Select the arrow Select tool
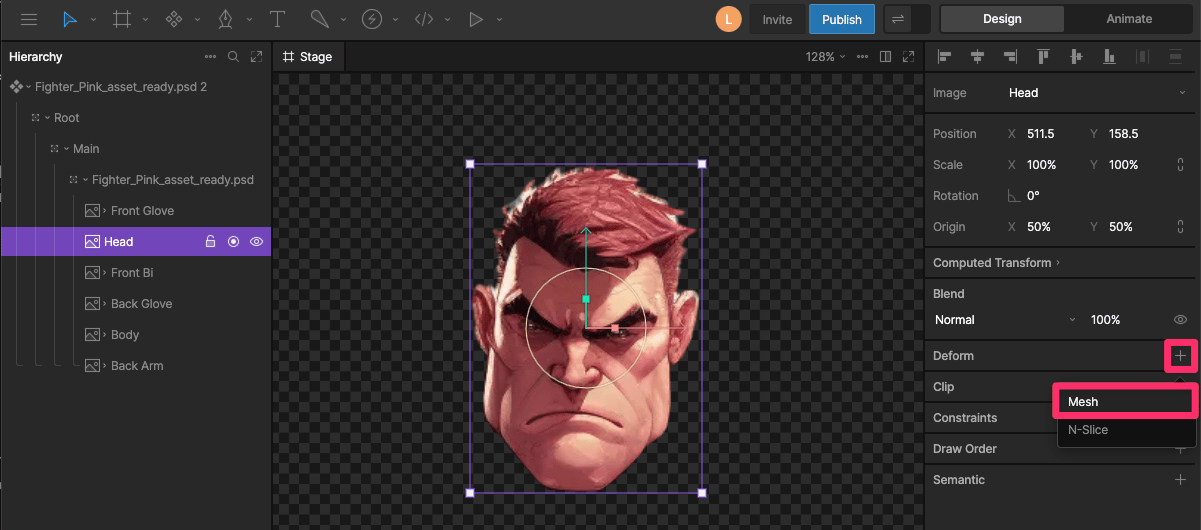 point(69,19)
